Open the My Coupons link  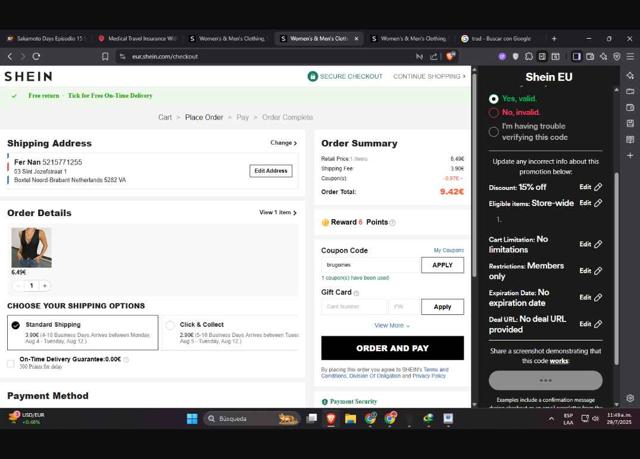[449, 250]
